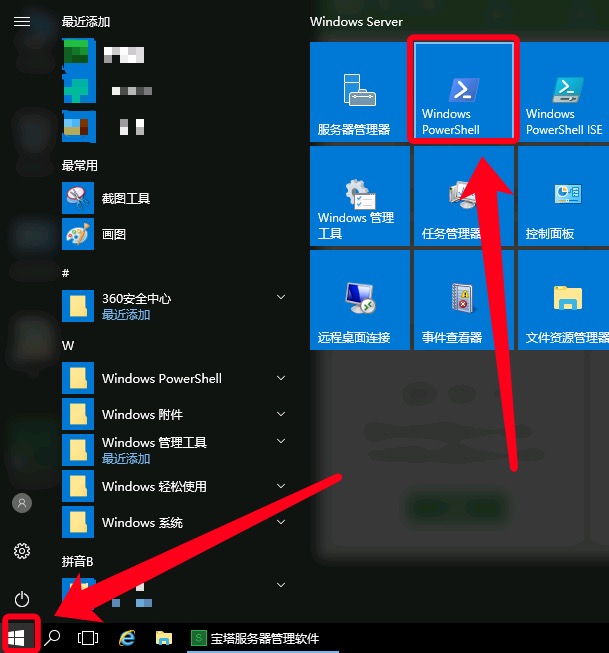Open the Windows 系统 folder
This screenshot has height=653, width=609.
(x=175, y=522)
